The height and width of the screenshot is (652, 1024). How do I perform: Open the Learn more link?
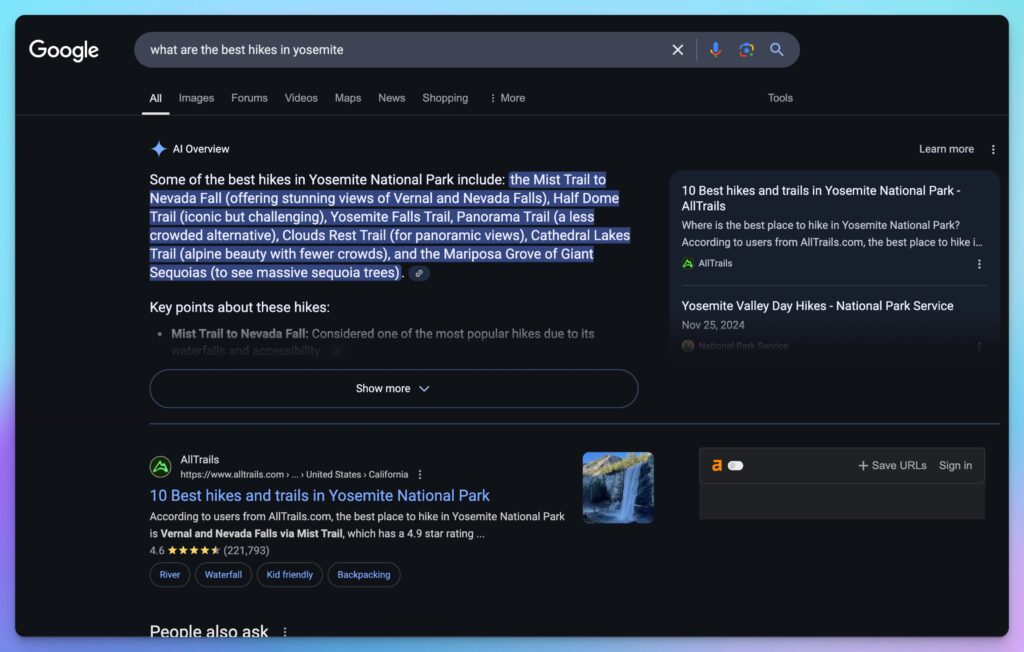coord(945,148)
